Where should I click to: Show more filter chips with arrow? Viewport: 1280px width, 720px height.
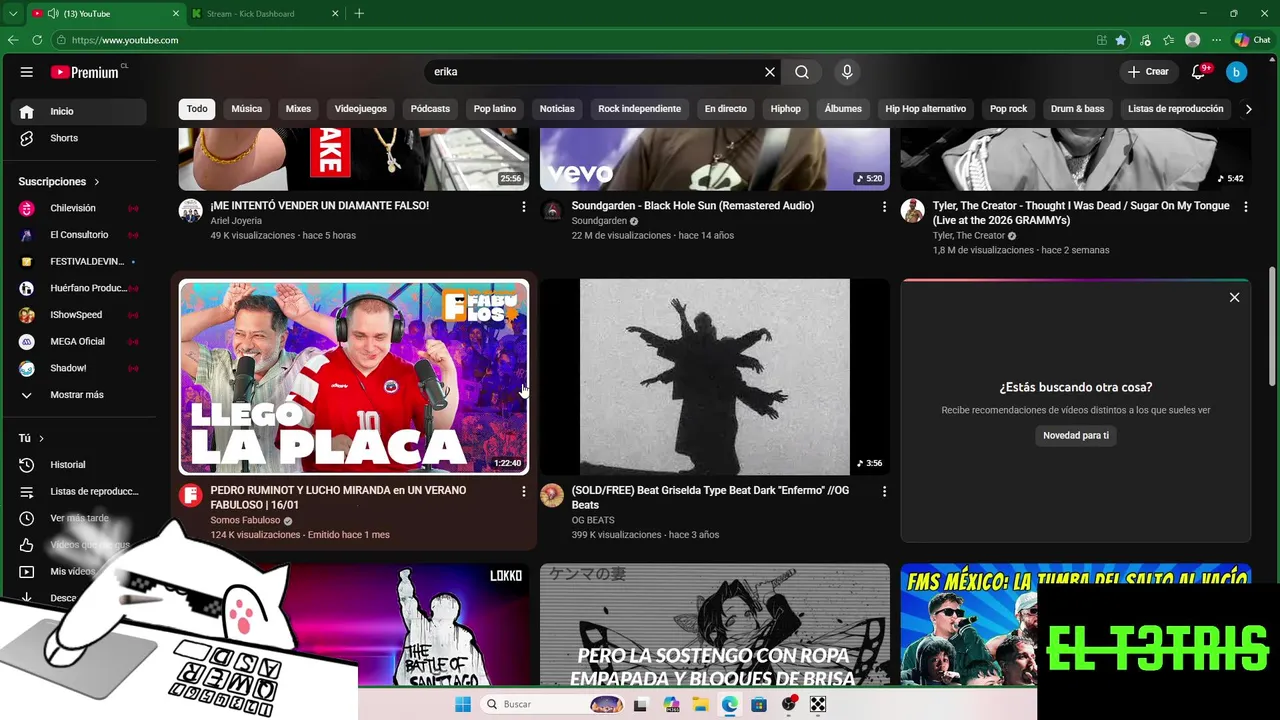[1248, 109]
